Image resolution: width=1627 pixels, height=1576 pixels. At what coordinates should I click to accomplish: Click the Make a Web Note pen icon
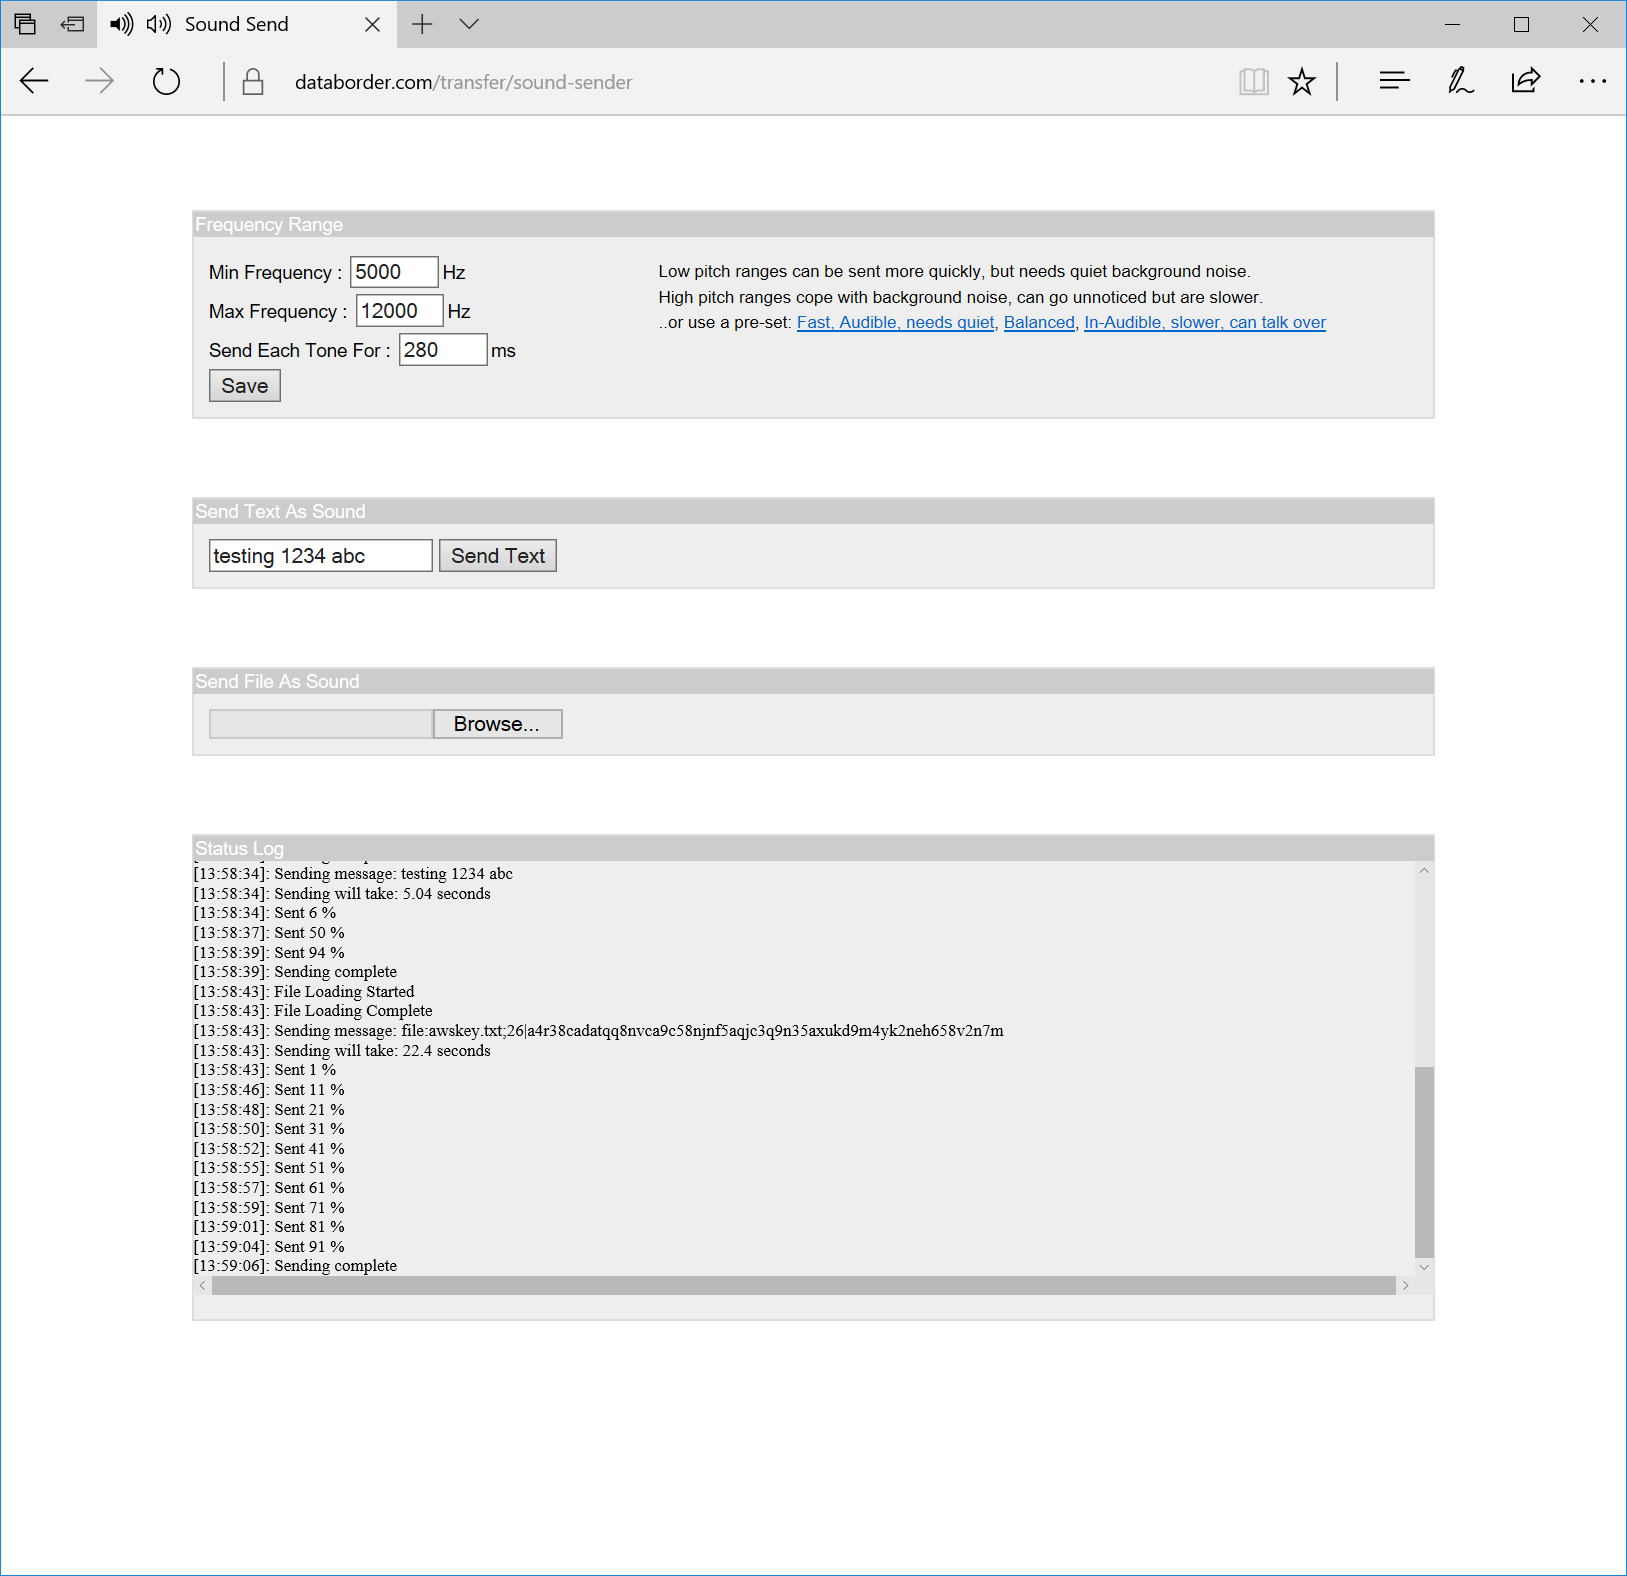tap(1460, 82)
